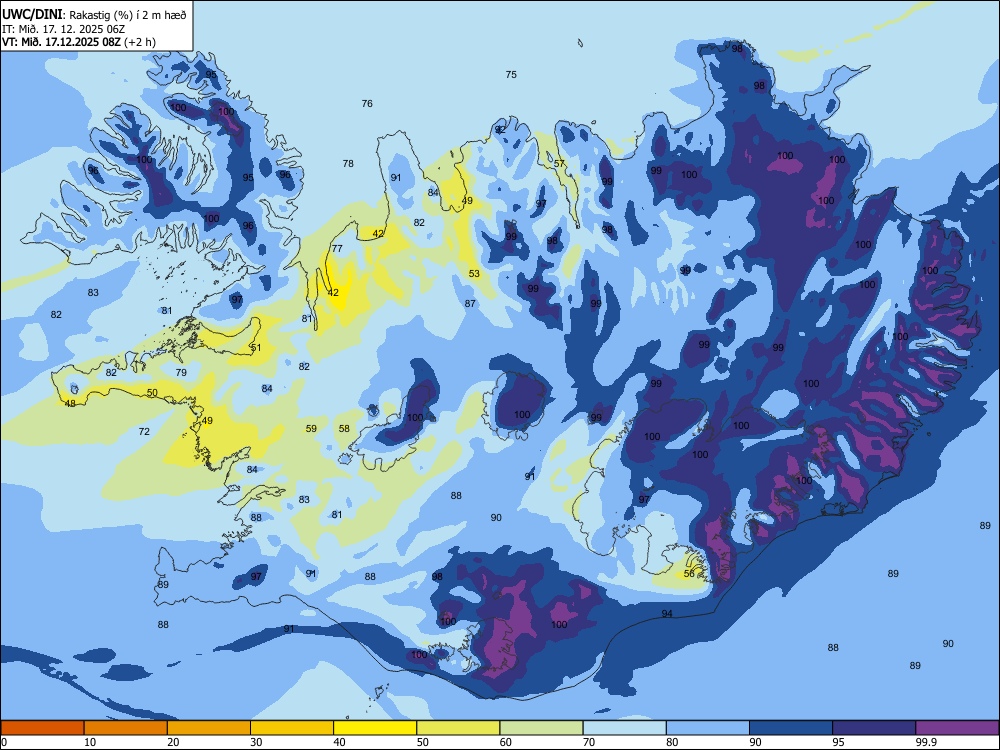Click the legend tick label '10'

90,742
